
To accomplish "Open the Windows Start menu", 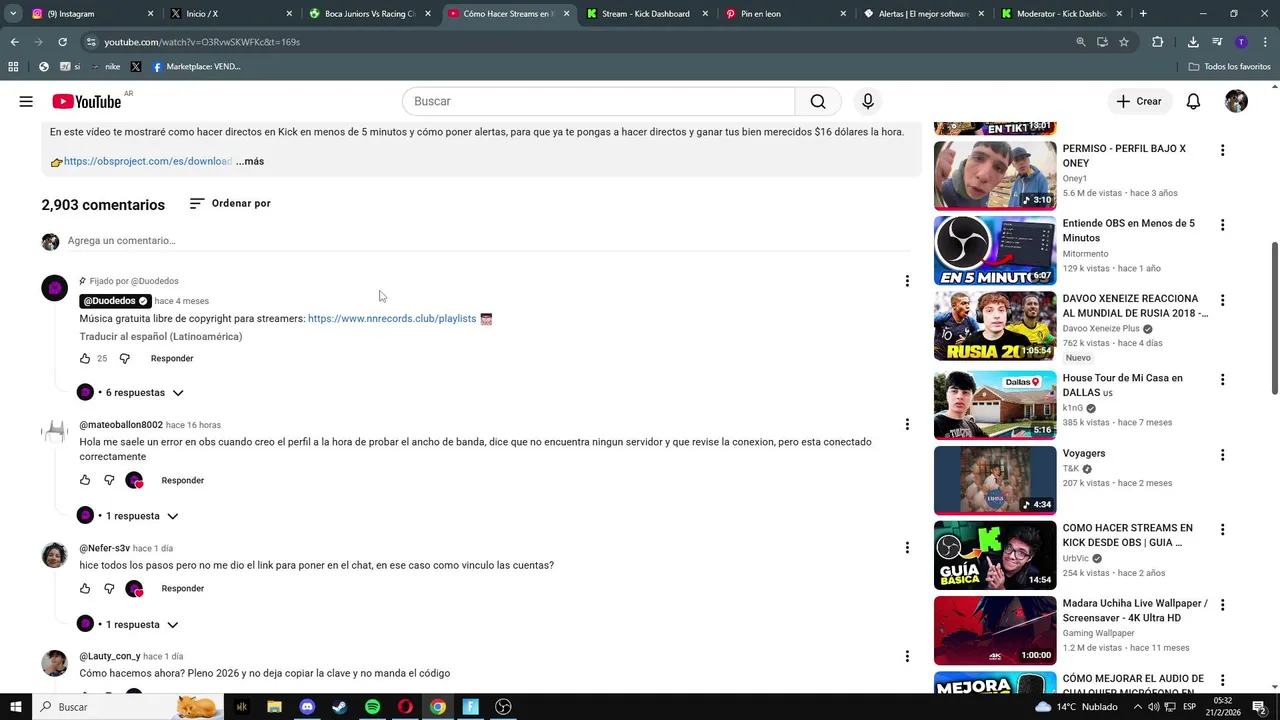I will [x=15, y=707].
